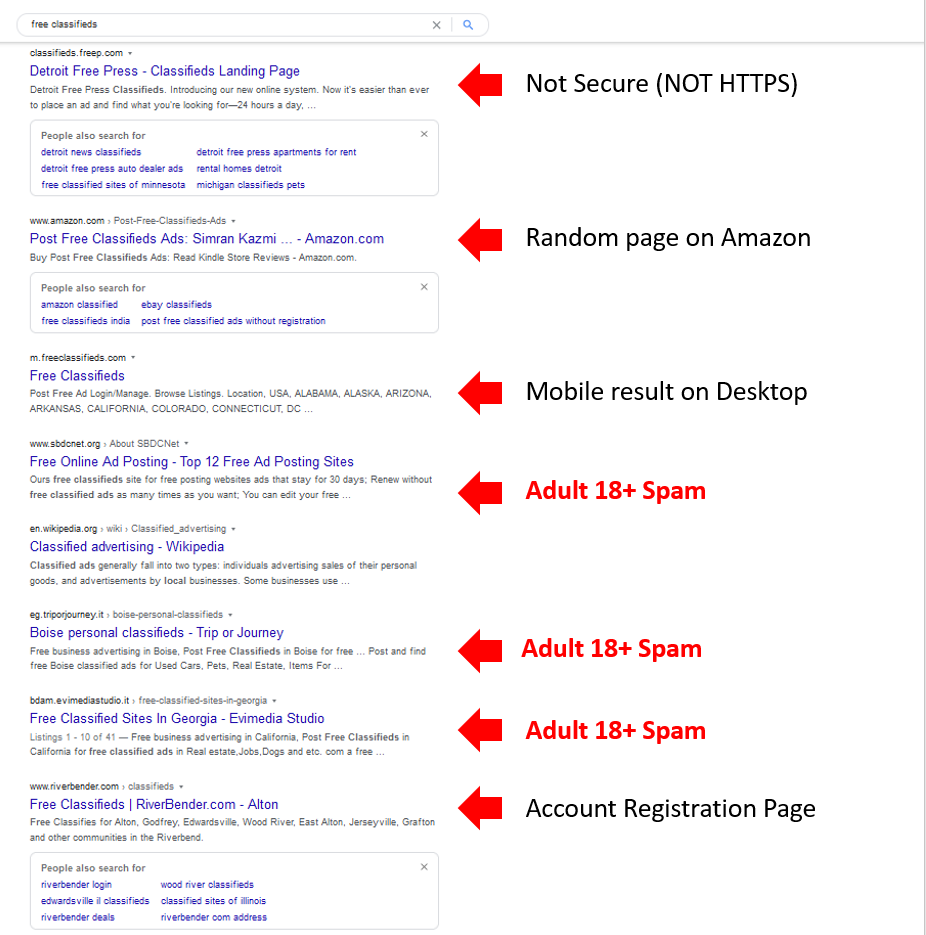The height and width of the screenshot is (935, 926).
Task: Open the Detroit Free Press Classifieds Landing Page result
Action: 165,71
